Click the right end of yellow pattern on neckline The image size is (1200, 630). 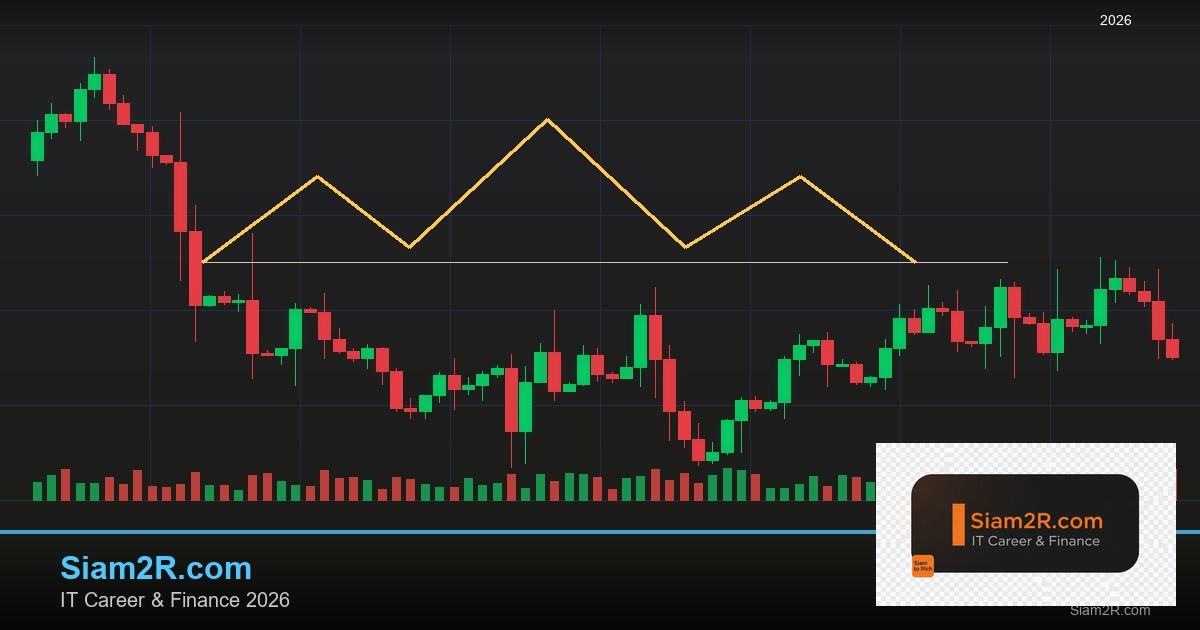coord(915,262)
